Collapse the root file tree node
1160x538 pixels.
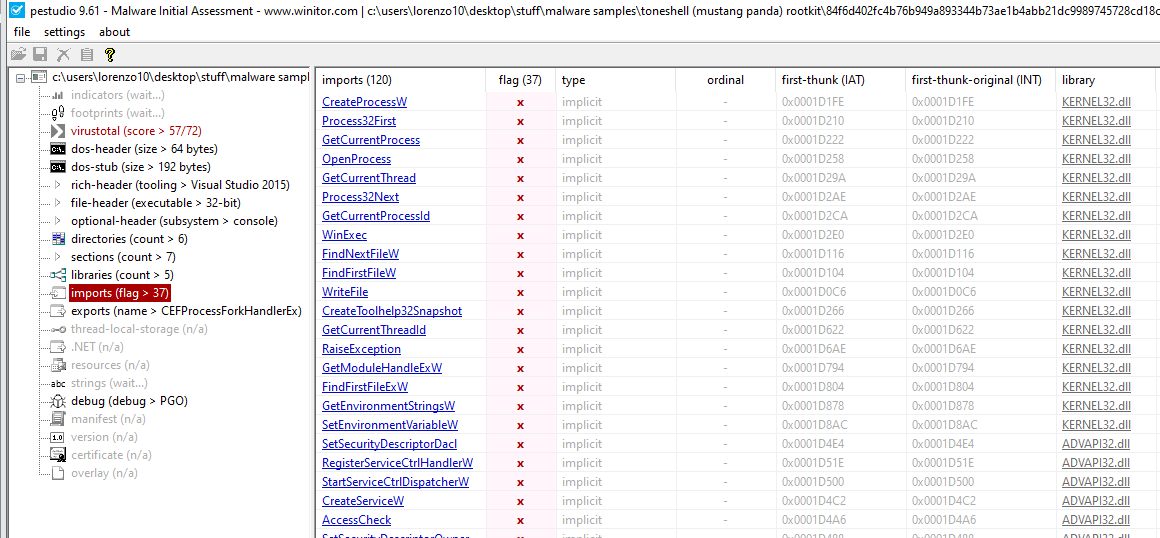tap(19, 77)
